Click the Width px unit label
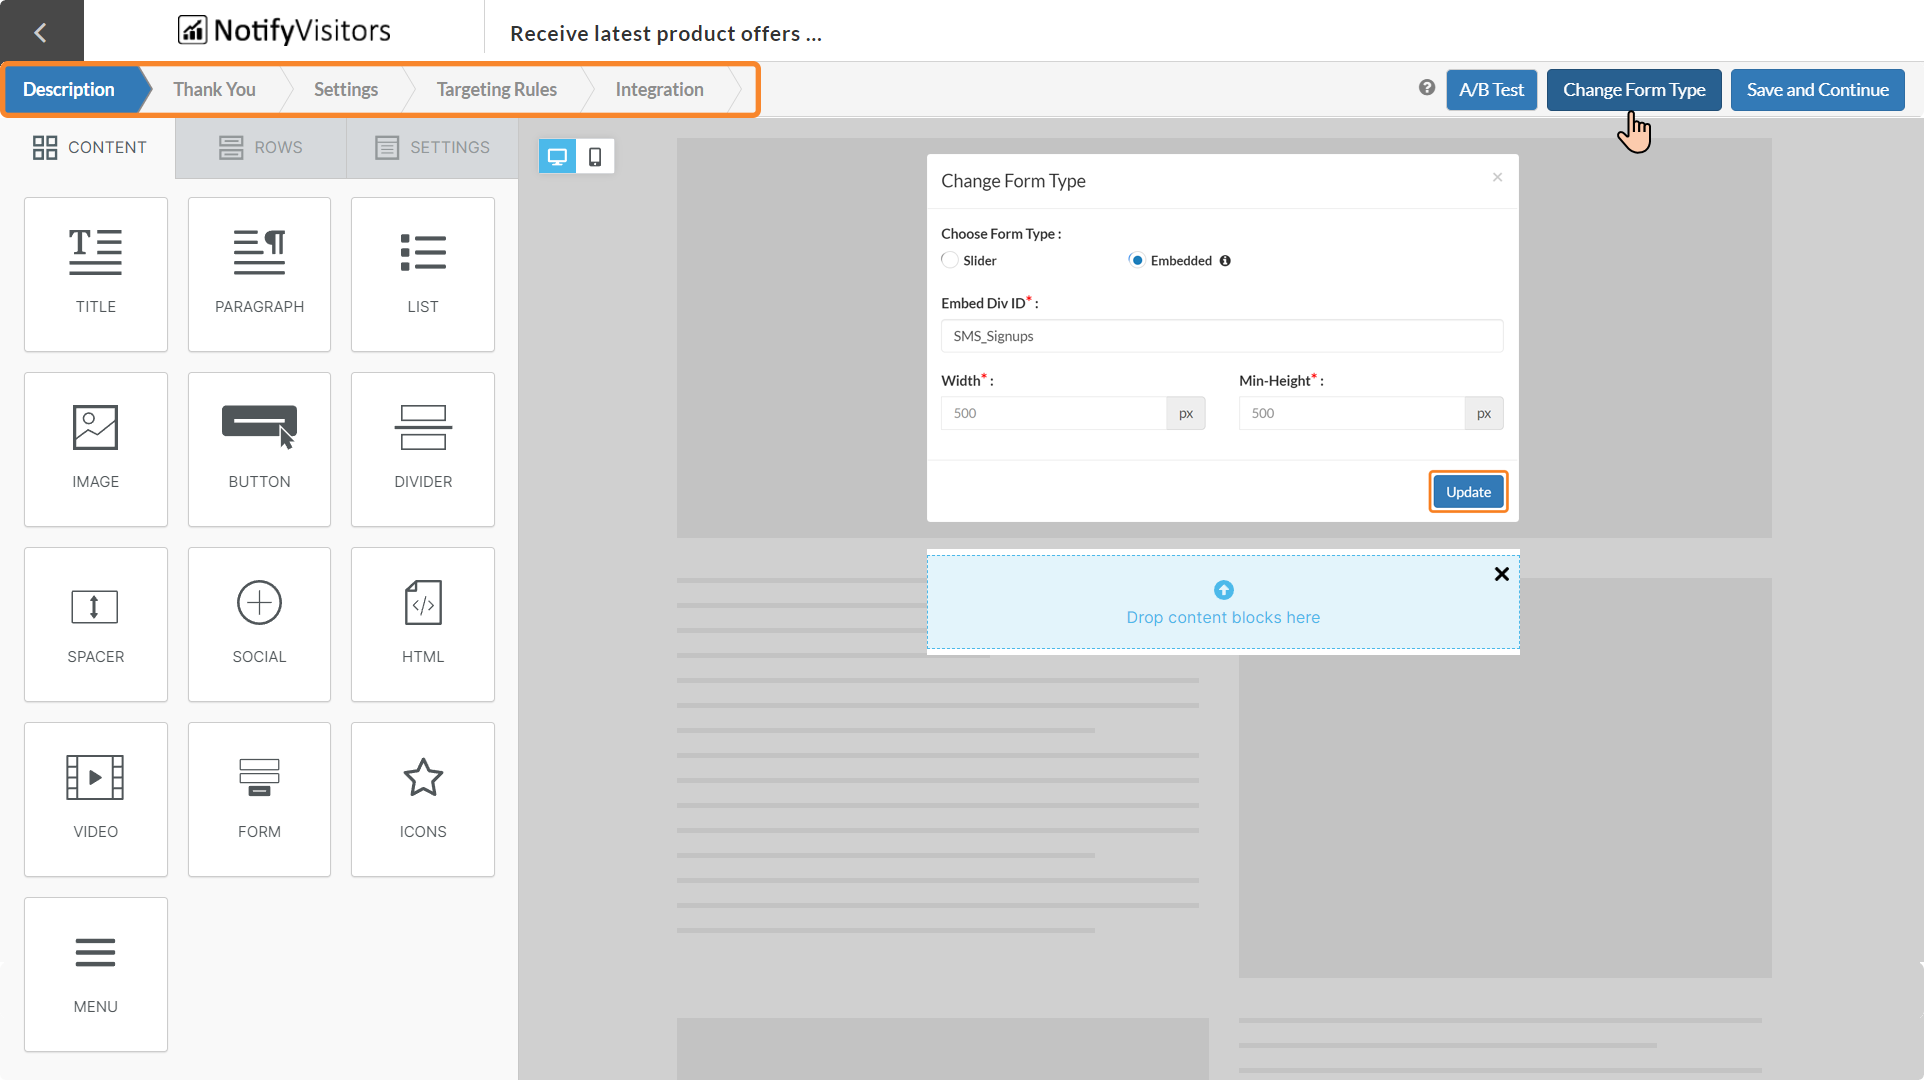 click(1185, 413)
